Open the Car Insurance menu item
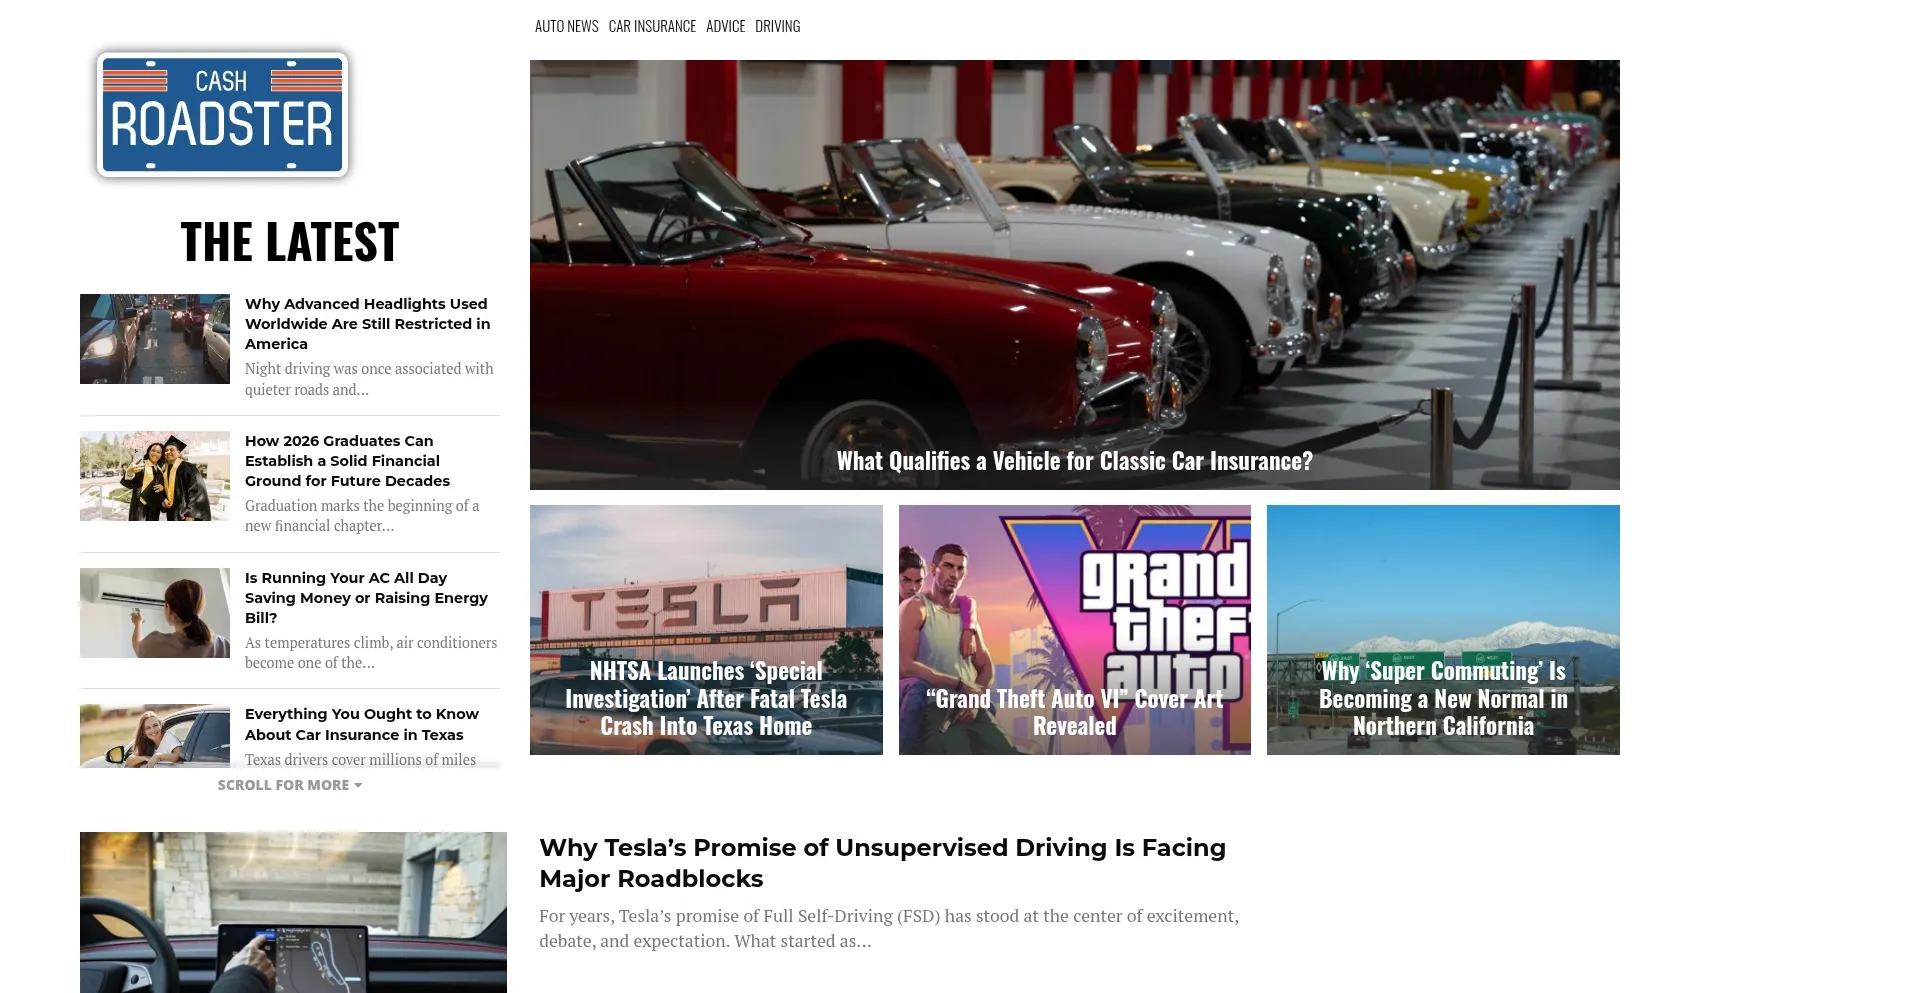This screenshot has height=993, width=1920. click(x=652, y=26)
